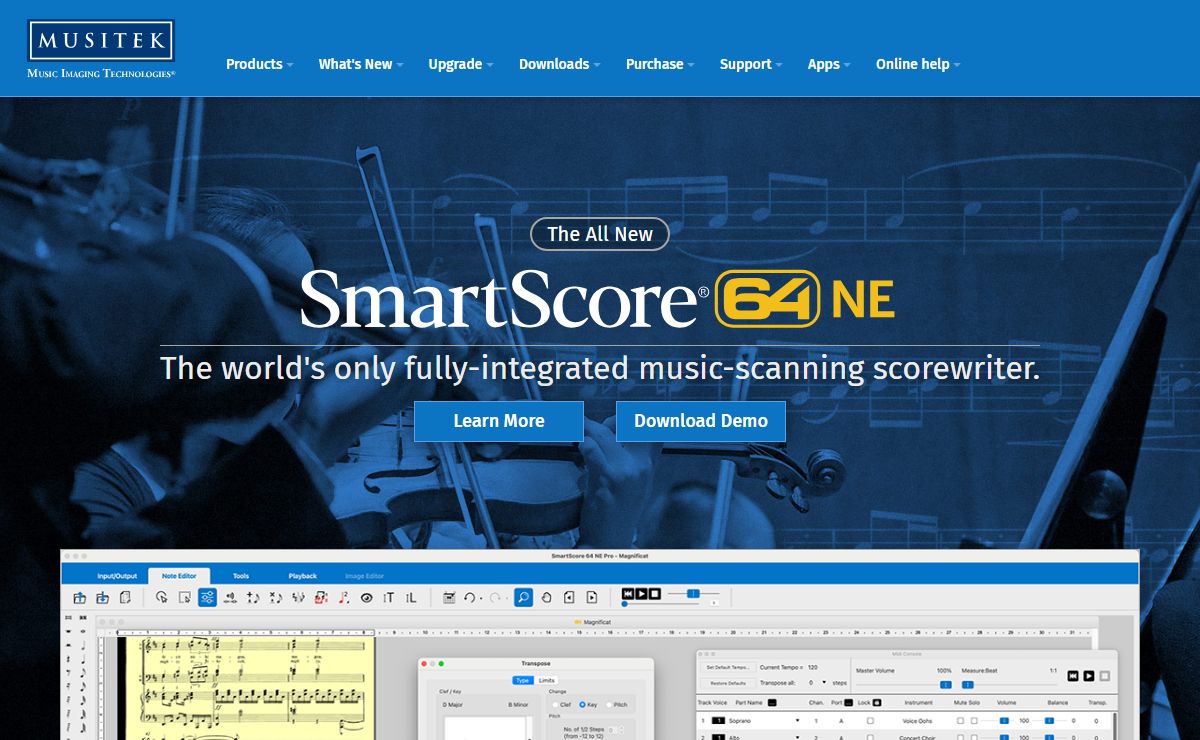Check the Solo box for Soprano track

[974, 720]
